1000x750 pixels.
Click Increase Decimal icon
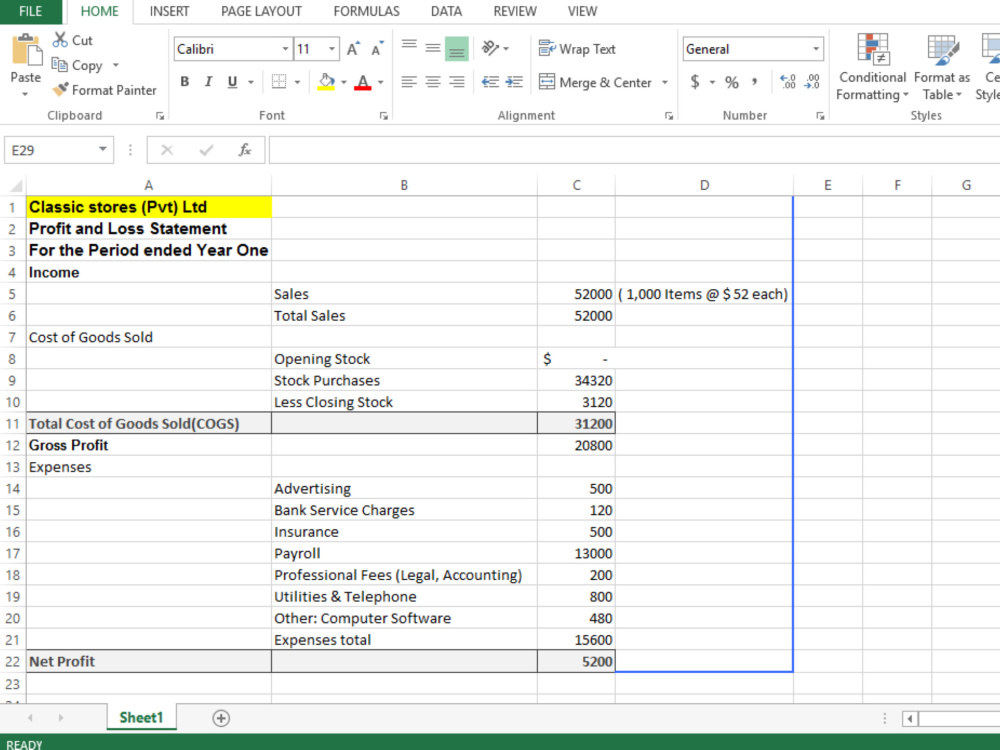tap(788, 82)
